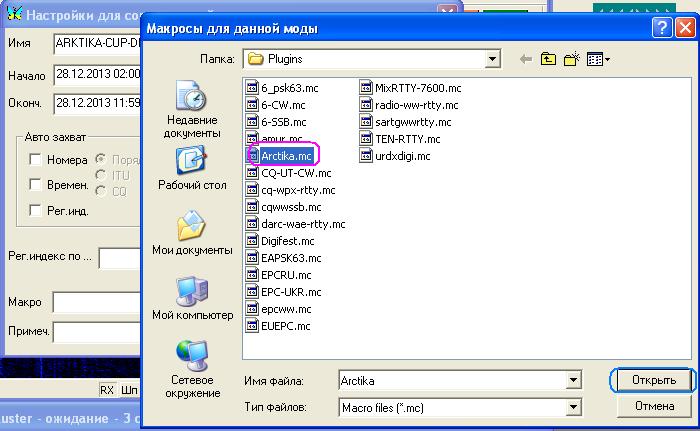Create a new folder with toolbar icon

coord(573,60)
